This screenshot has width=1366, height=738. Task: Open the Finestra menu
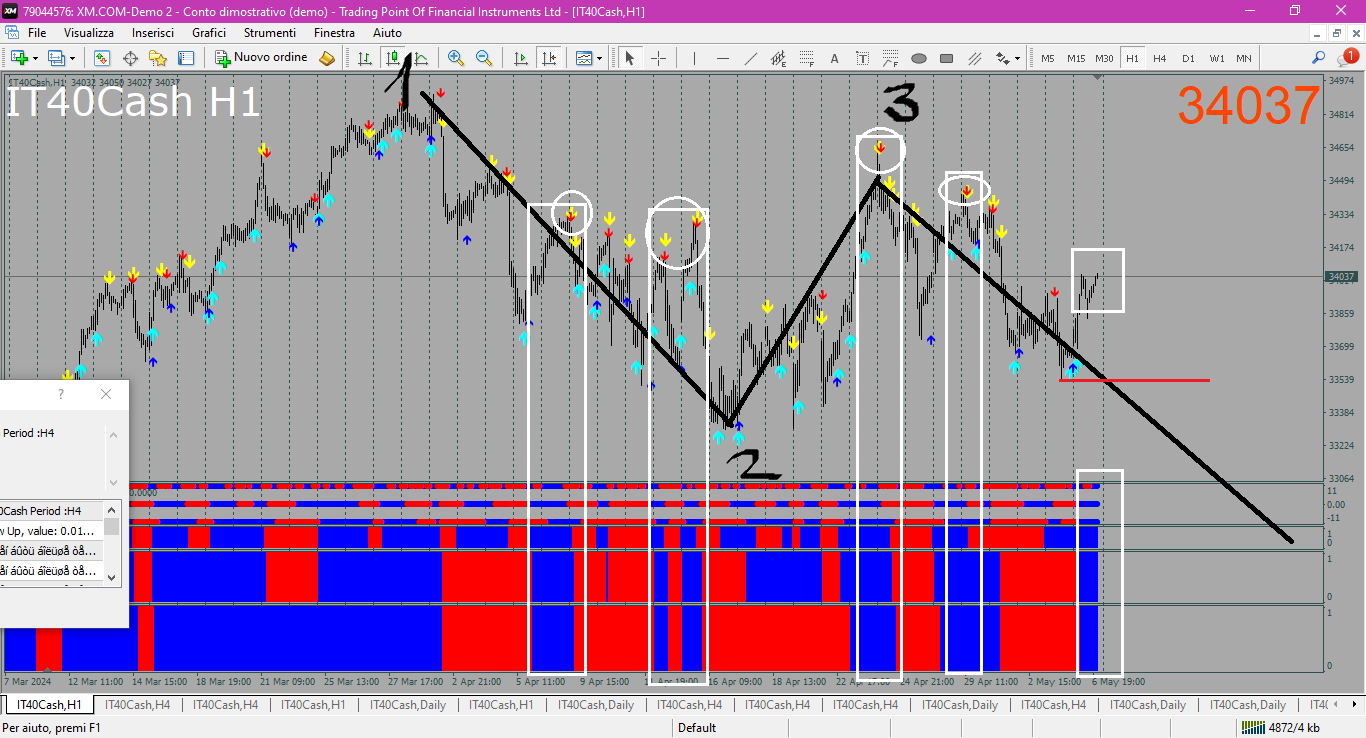coord(334,33)
